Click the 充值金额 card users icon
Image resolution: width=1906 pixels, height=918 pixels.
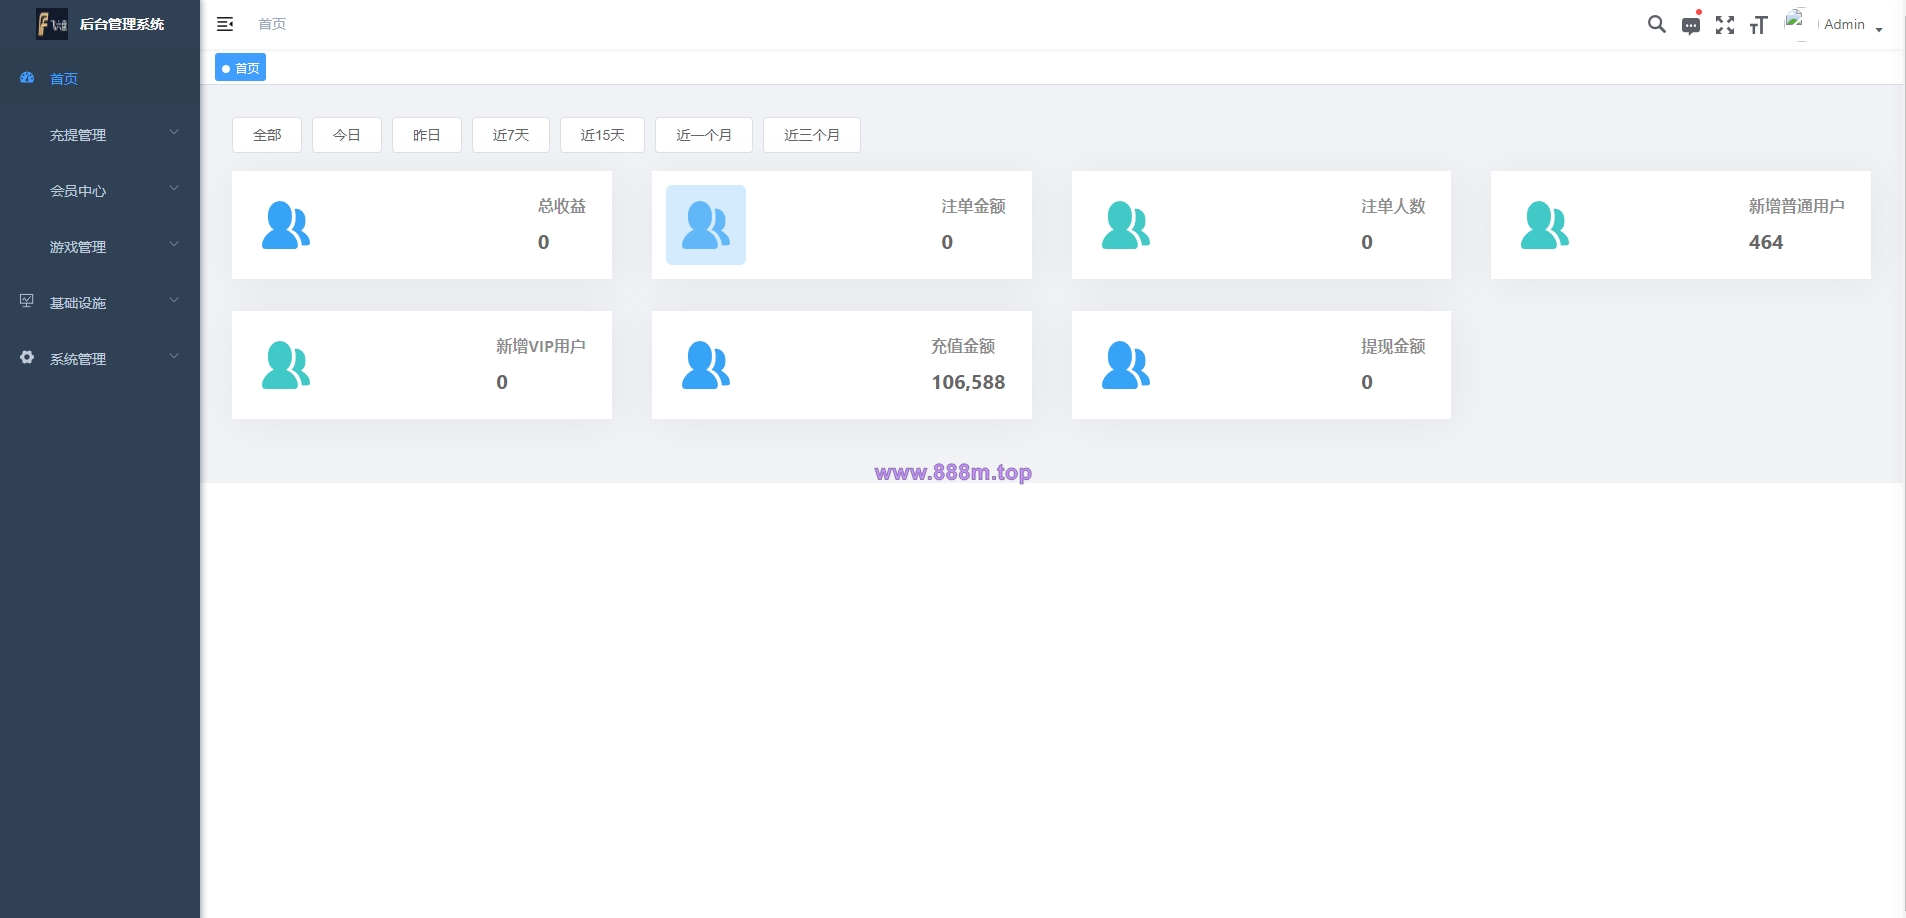point(706,365)
